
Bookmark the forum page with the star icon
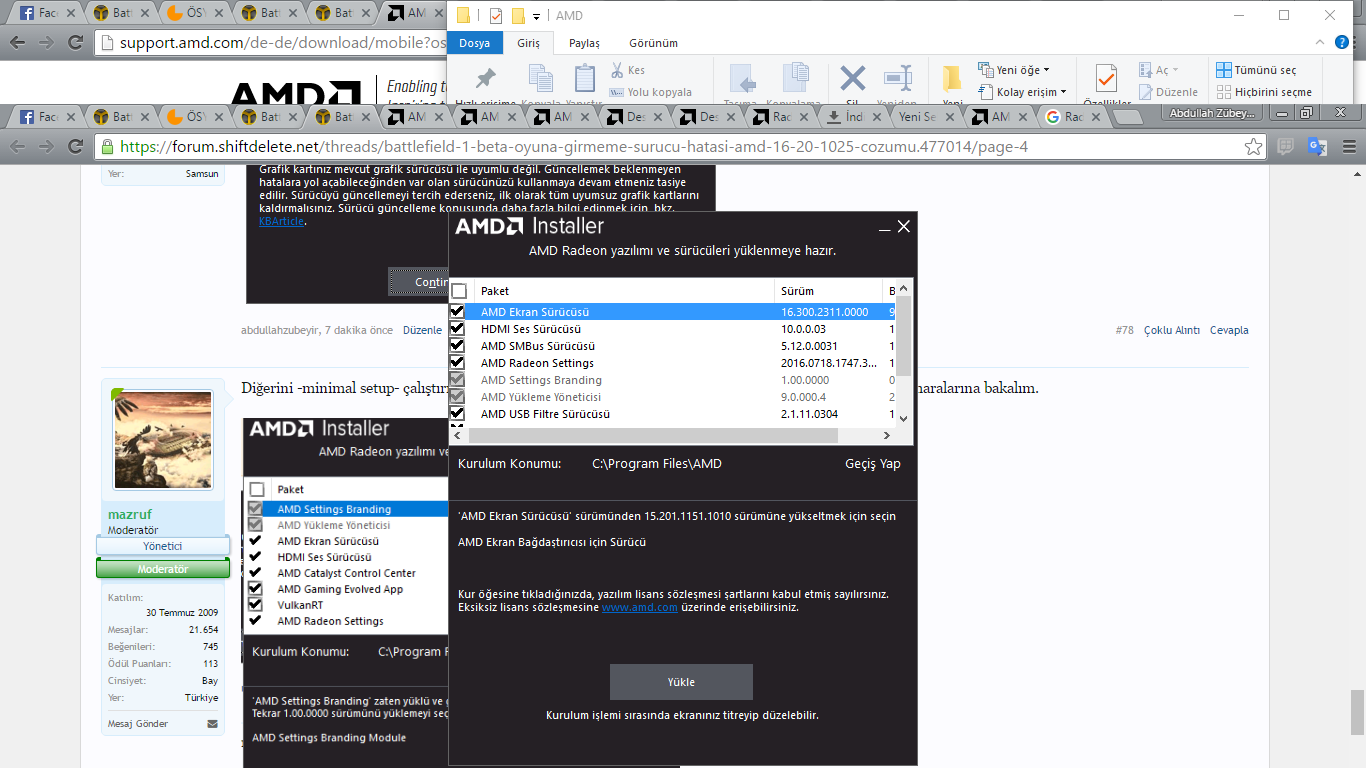coord(1253,147)
